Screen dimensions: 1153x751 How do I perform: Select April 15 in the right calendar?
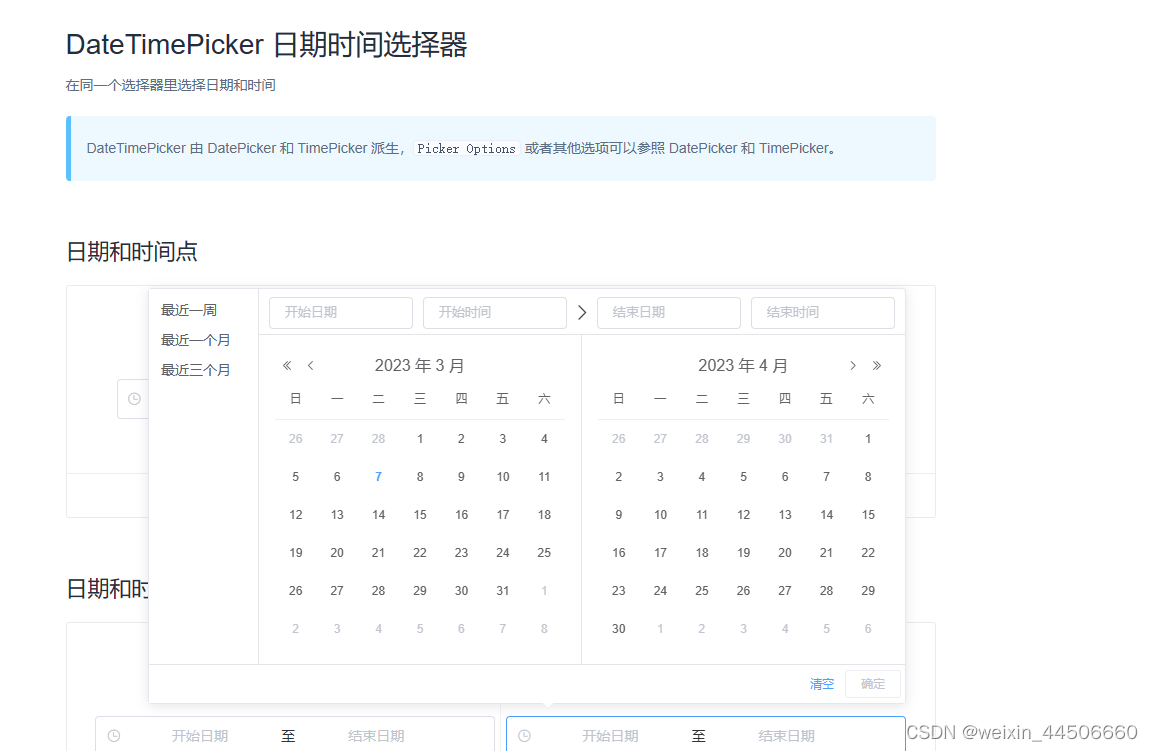(x=867, y=514)
